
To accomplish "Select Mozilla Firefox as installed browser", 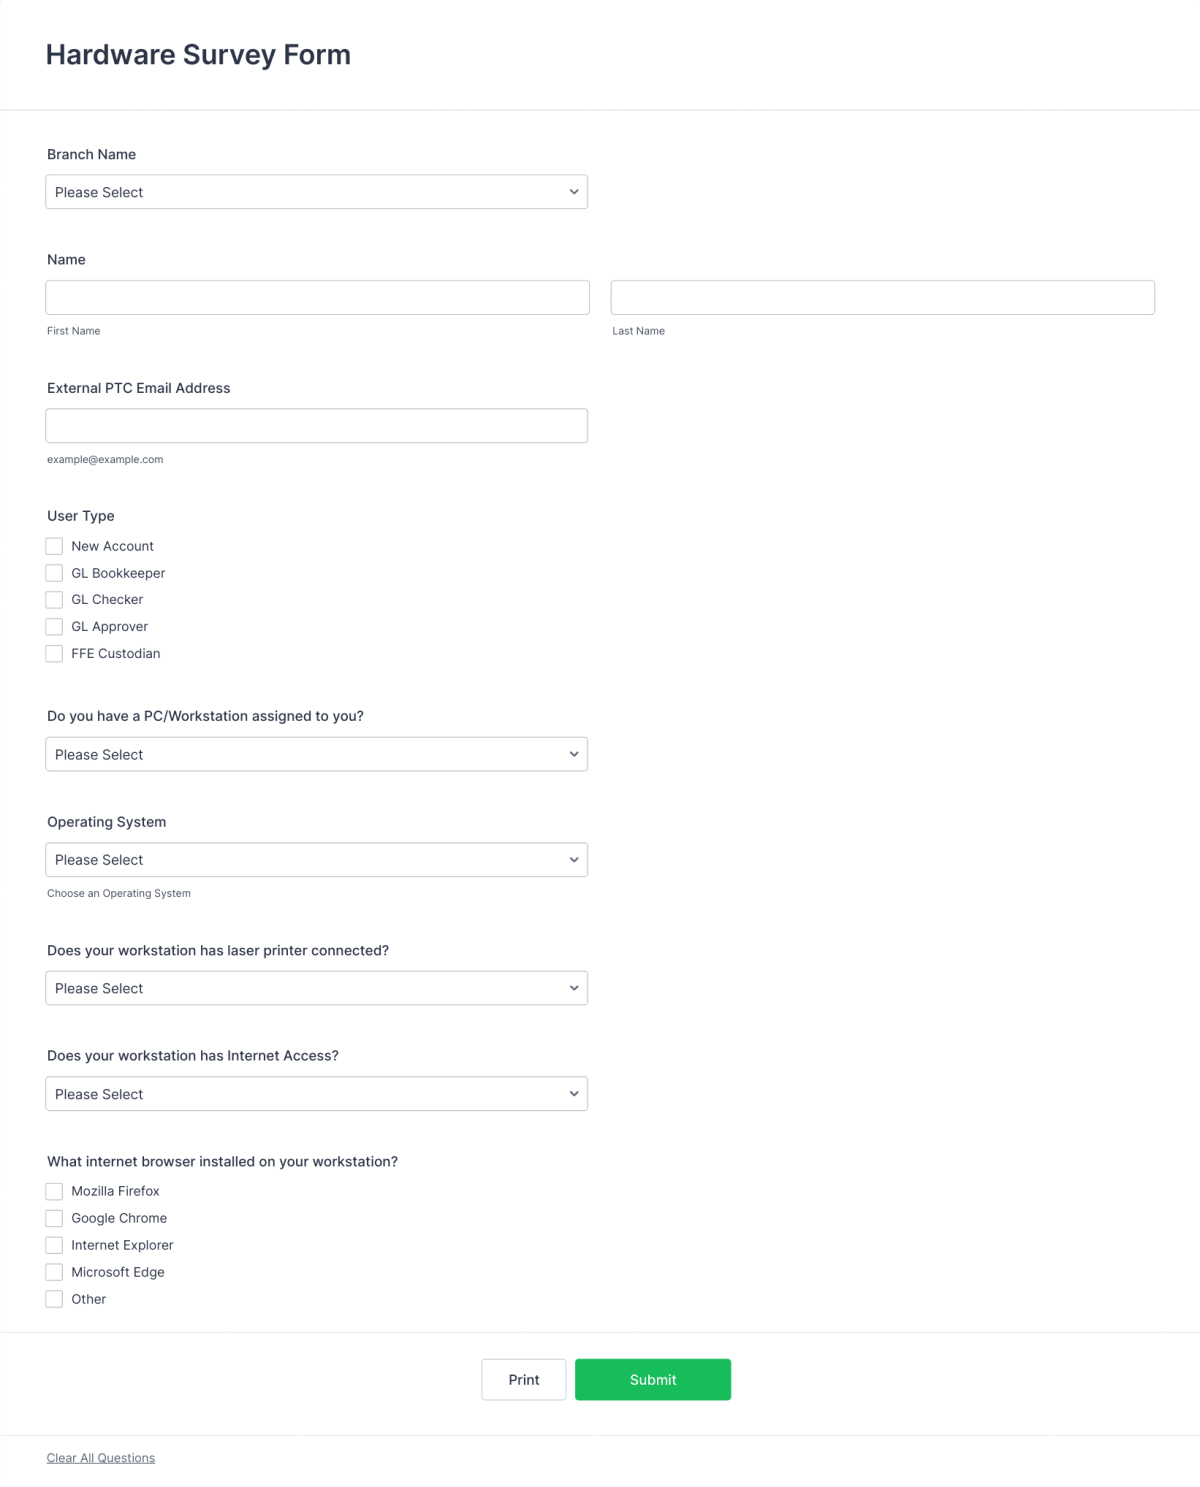I will (54, 1191).
